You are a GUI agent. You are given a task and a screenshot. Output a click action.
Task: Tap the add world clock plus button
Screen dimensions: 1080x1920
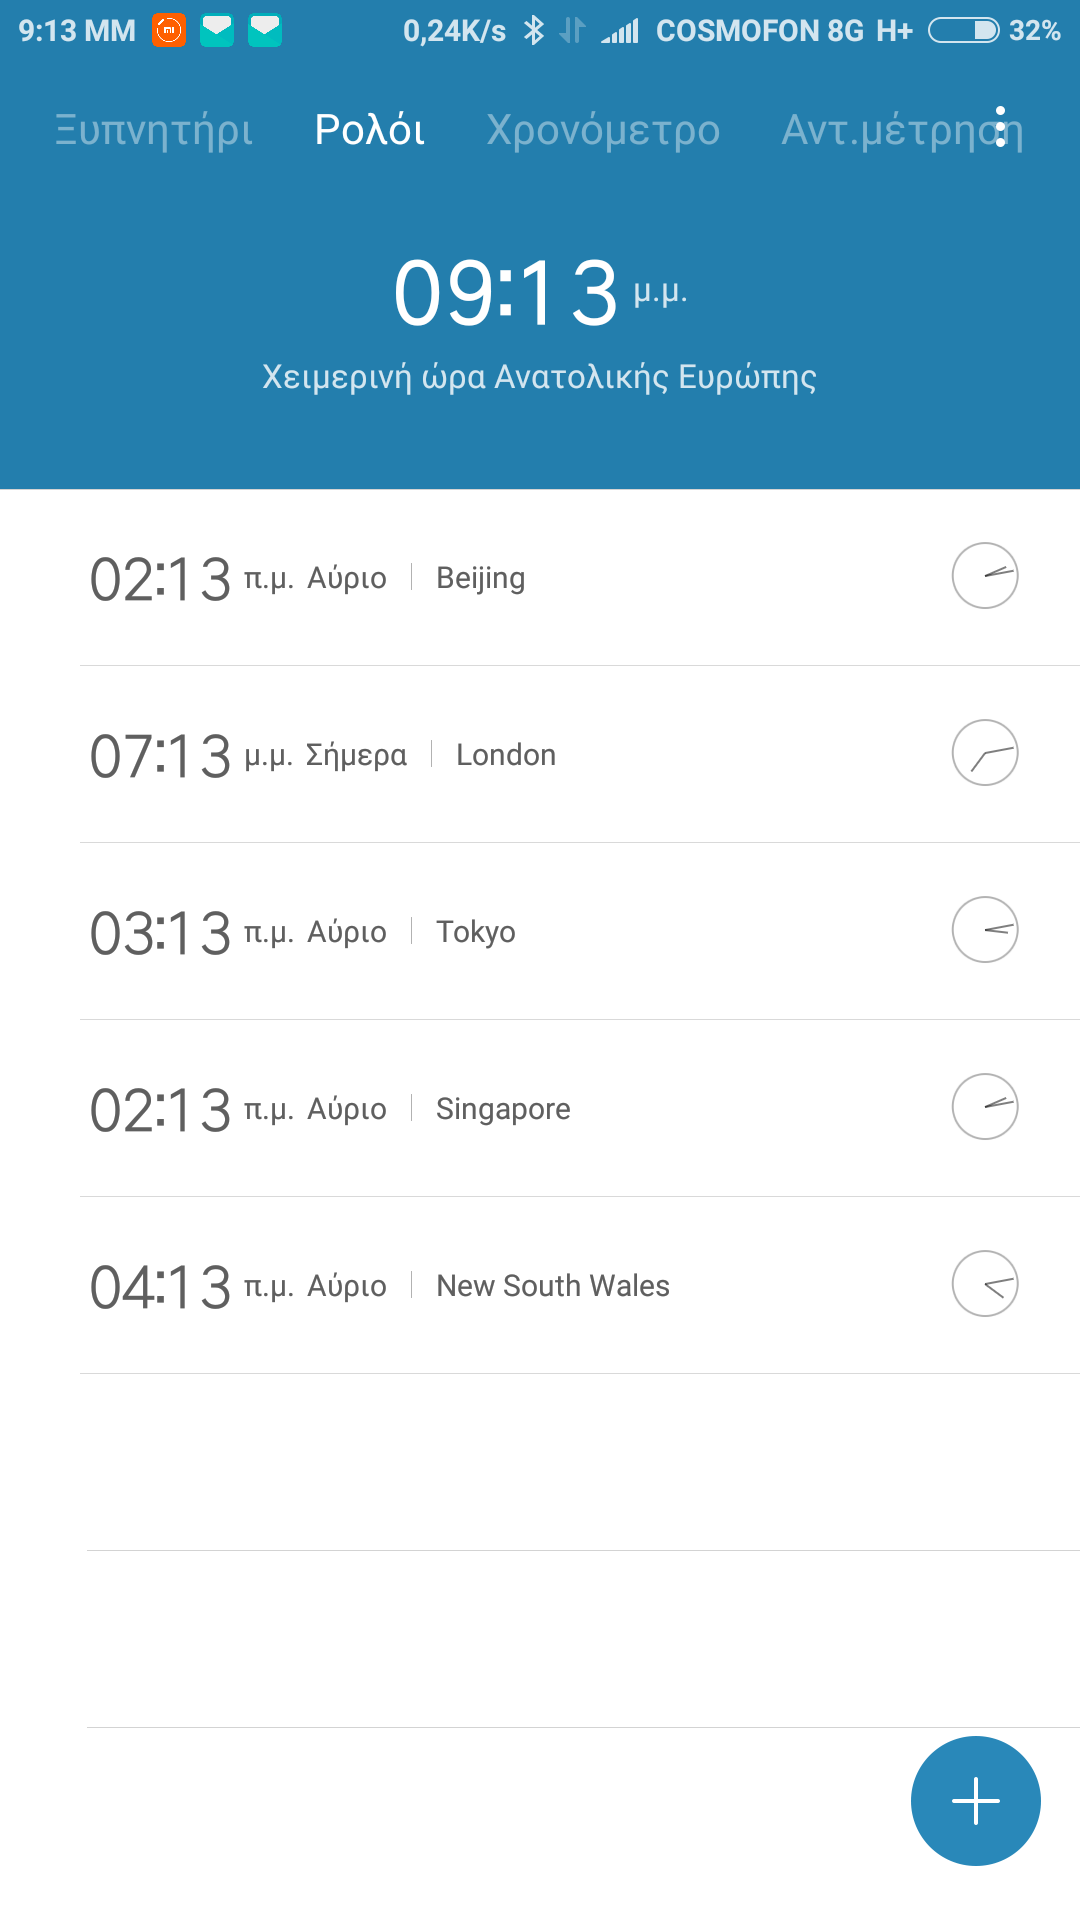(975, 1801)
